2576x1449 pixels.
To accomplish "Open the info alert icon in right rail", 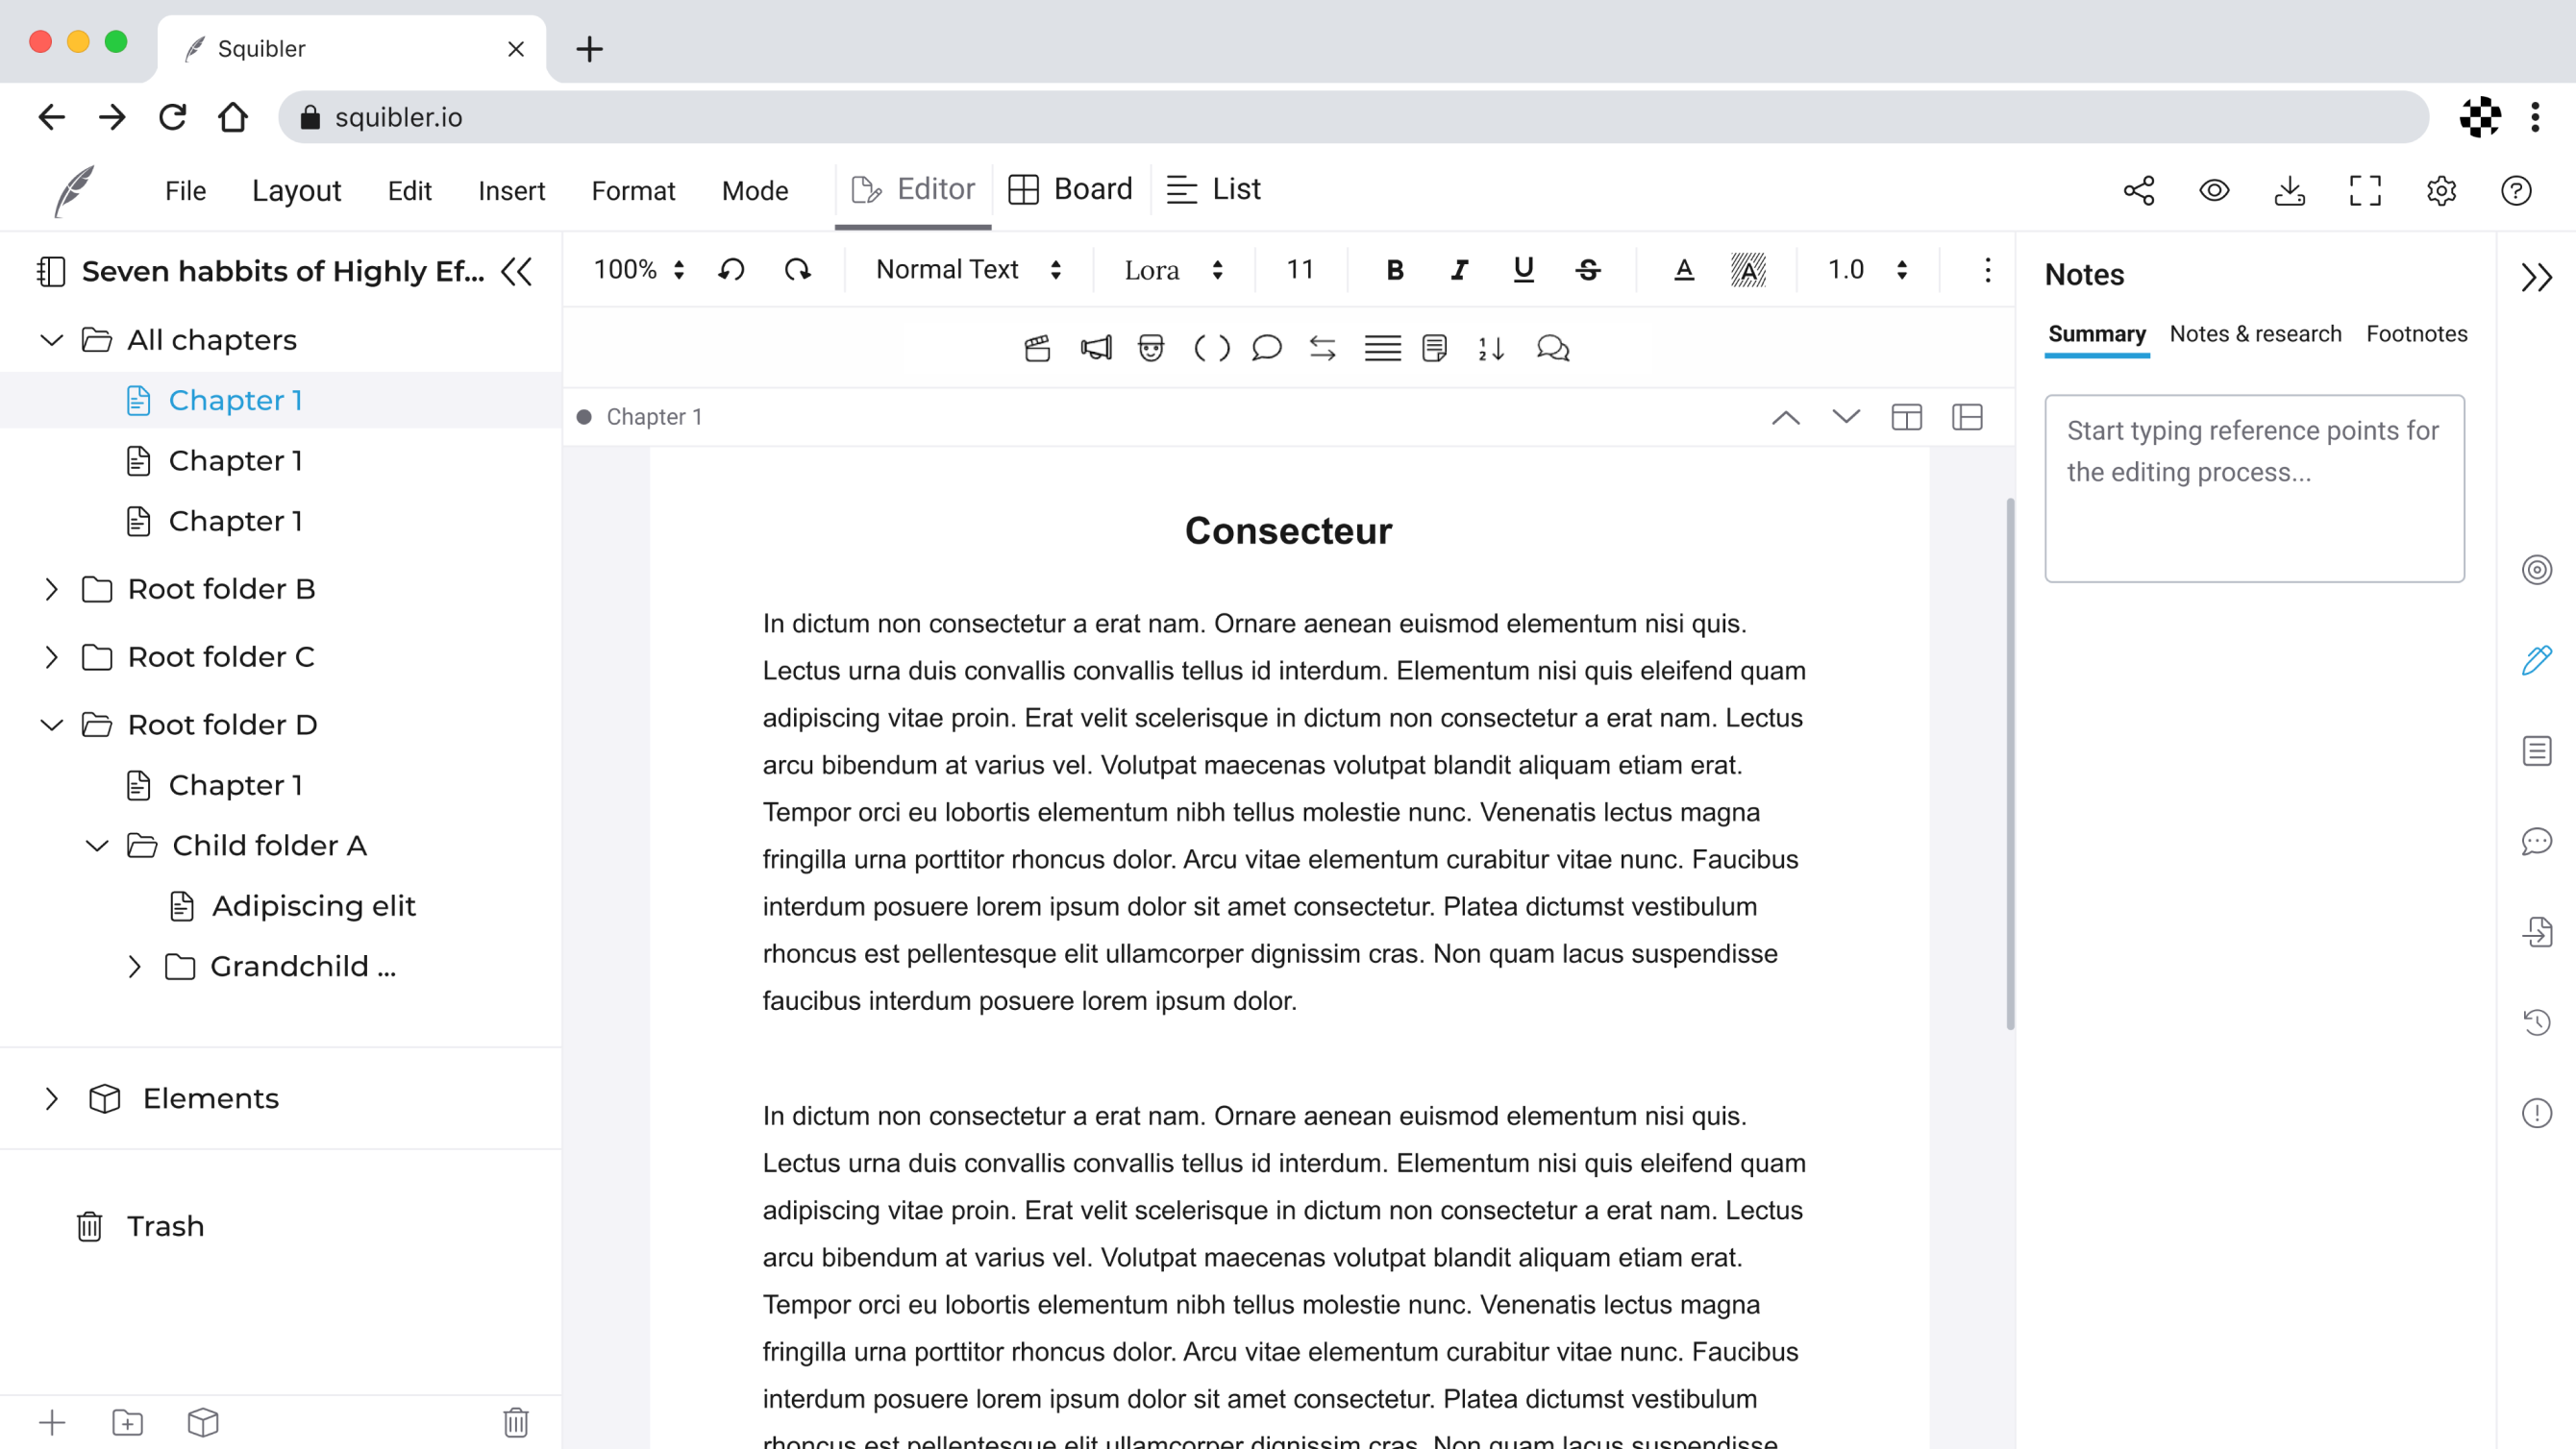I will pos(2537,1113).
